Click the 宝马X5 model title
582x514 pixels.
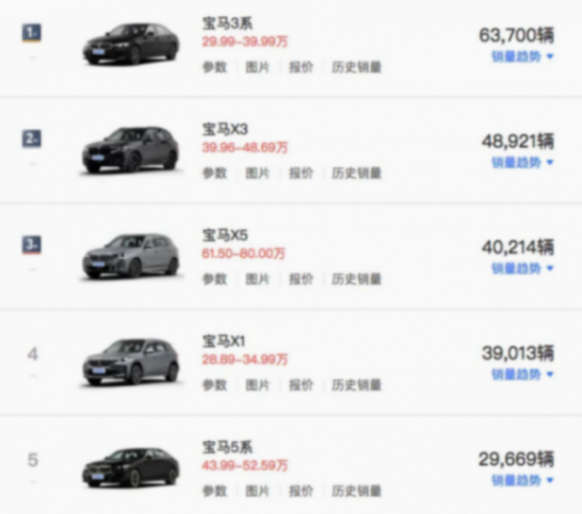(x=225, y=235)
